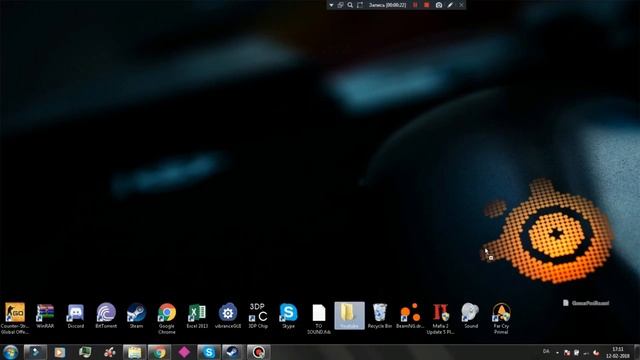The image size is (640, 360).
Task: Switch to Google Chrome in the taskbar
Action: (x=159, y=352)
